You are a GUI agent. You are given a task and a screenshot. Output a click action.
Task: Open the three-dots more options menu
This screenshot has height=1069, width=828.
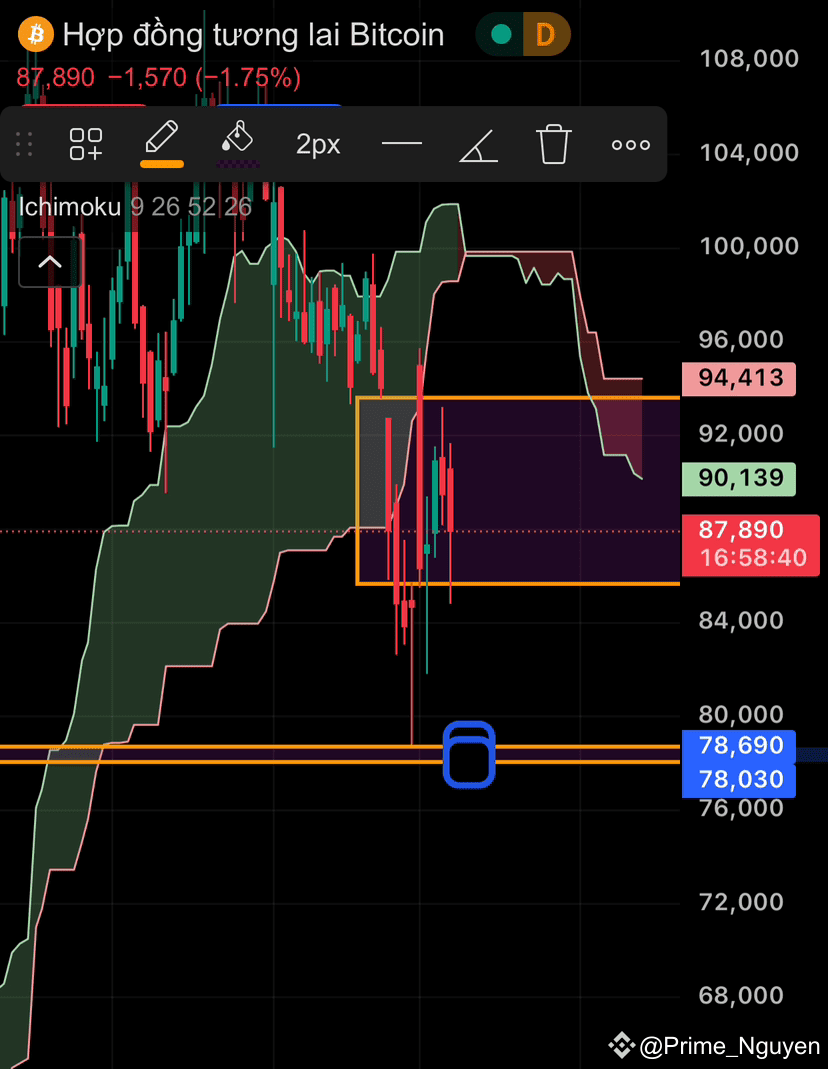pos(630,145)
